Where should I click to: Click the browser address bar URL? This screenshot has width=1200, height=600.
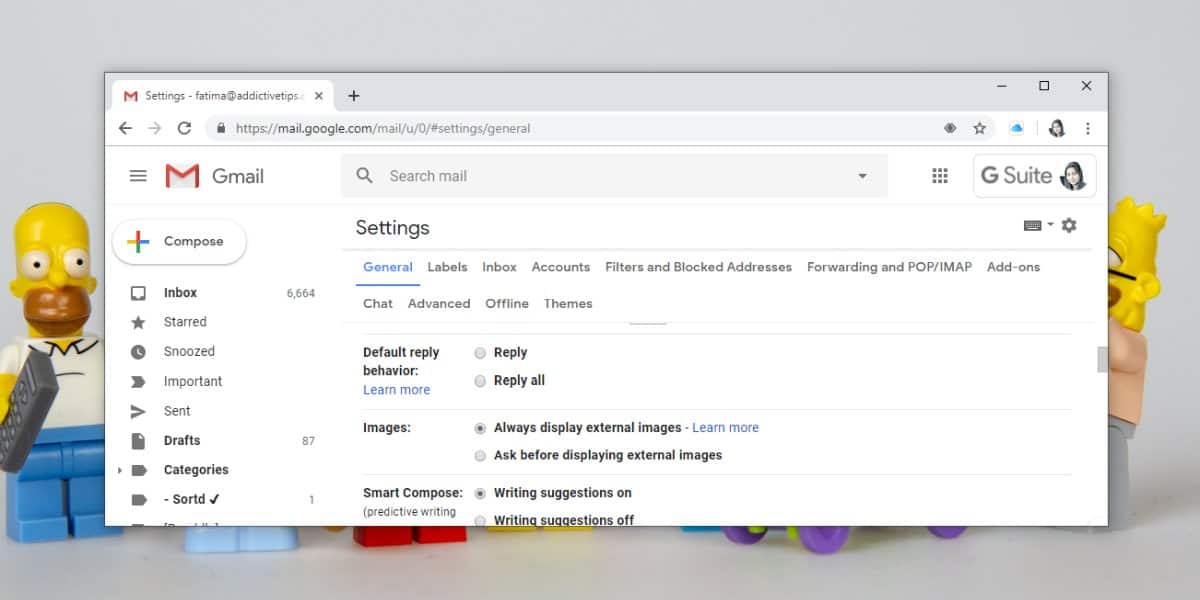[383, 128]
